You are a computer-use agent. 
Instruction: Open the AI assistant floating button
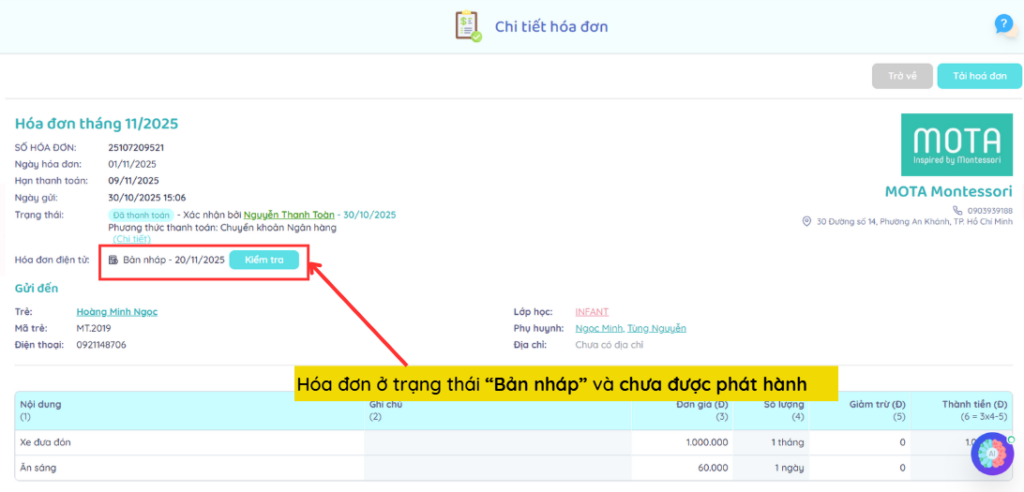(992, 453)
